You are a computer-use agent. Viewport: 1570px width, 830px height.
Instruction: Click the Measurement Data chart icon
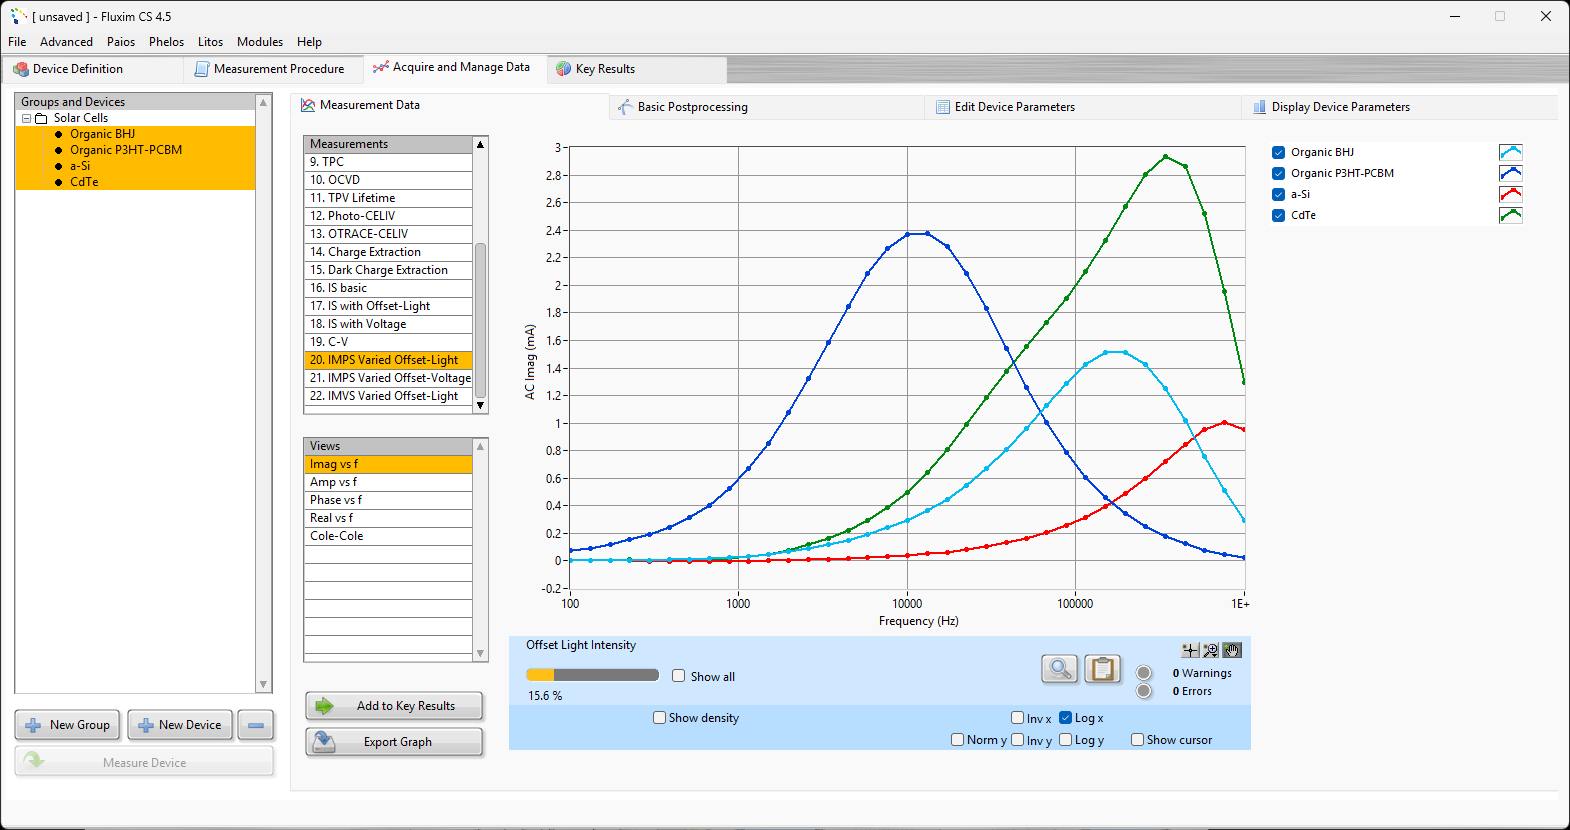coord(308,105)
